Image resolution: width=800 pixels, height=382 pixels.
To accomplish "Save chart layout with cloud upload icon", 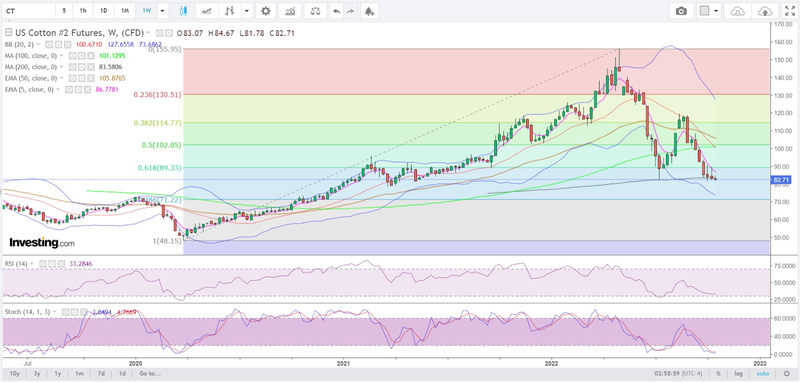I will tap(765, 10).
